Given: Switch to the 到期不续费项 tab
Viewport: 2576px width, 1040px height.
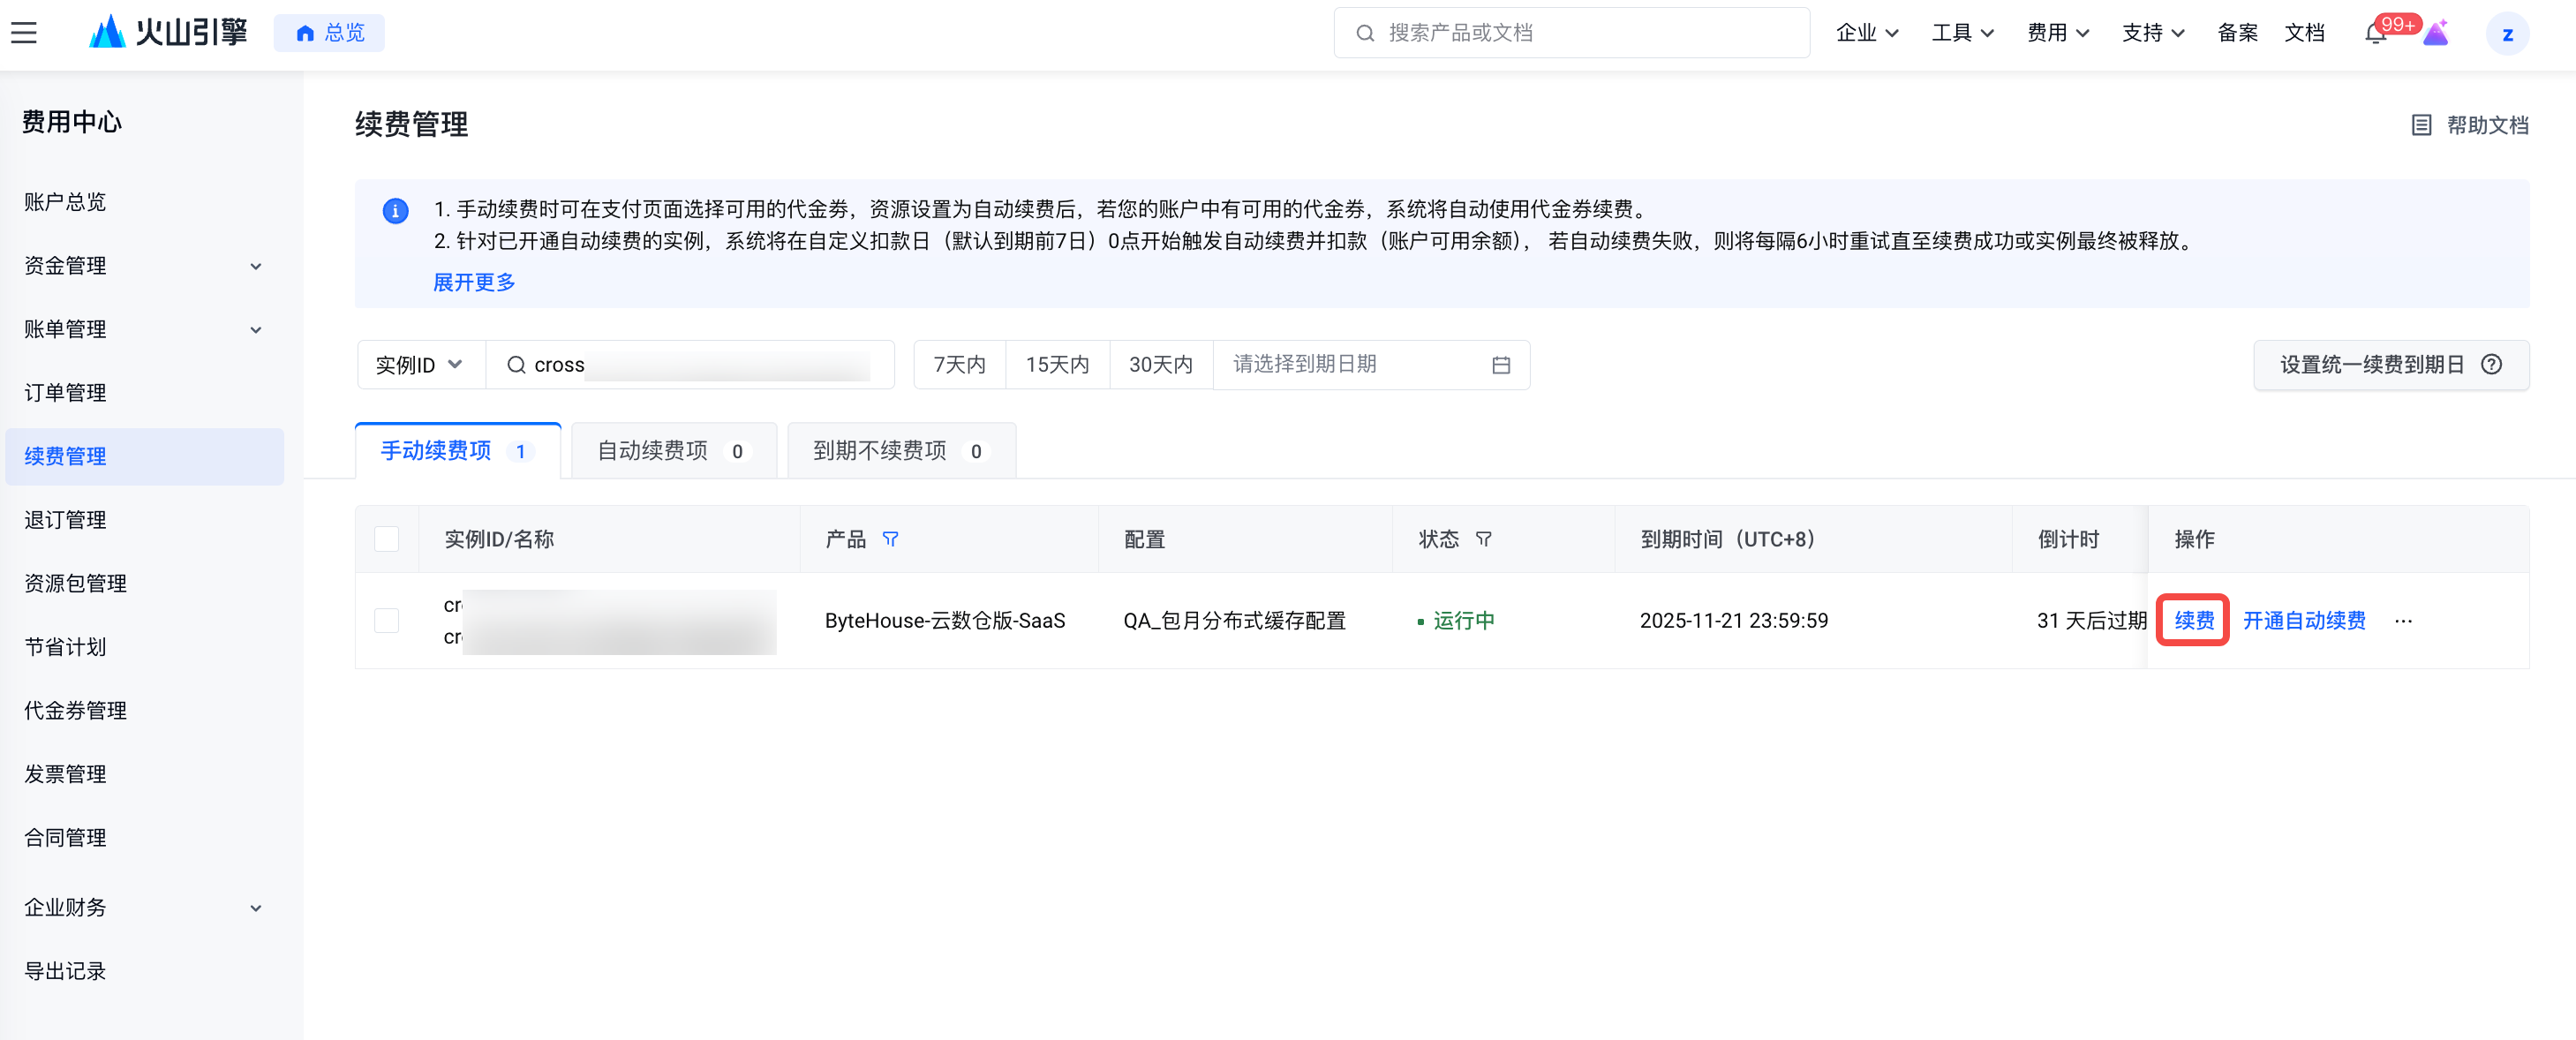Looking at the screenshot, I should (900, 451).
